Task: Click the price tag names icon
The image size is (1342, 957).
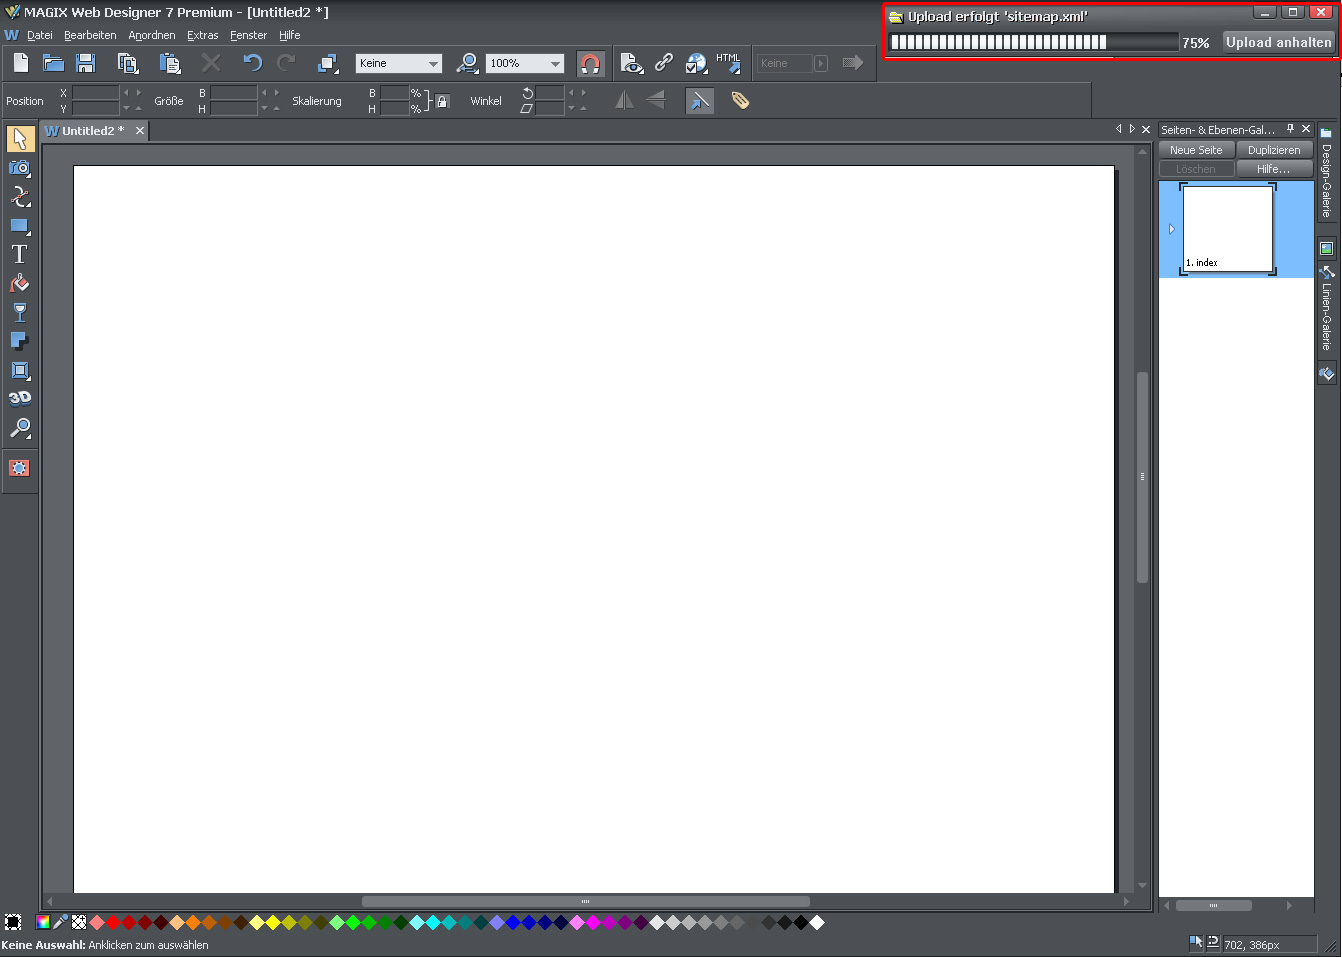Action: tap(740, 100)
